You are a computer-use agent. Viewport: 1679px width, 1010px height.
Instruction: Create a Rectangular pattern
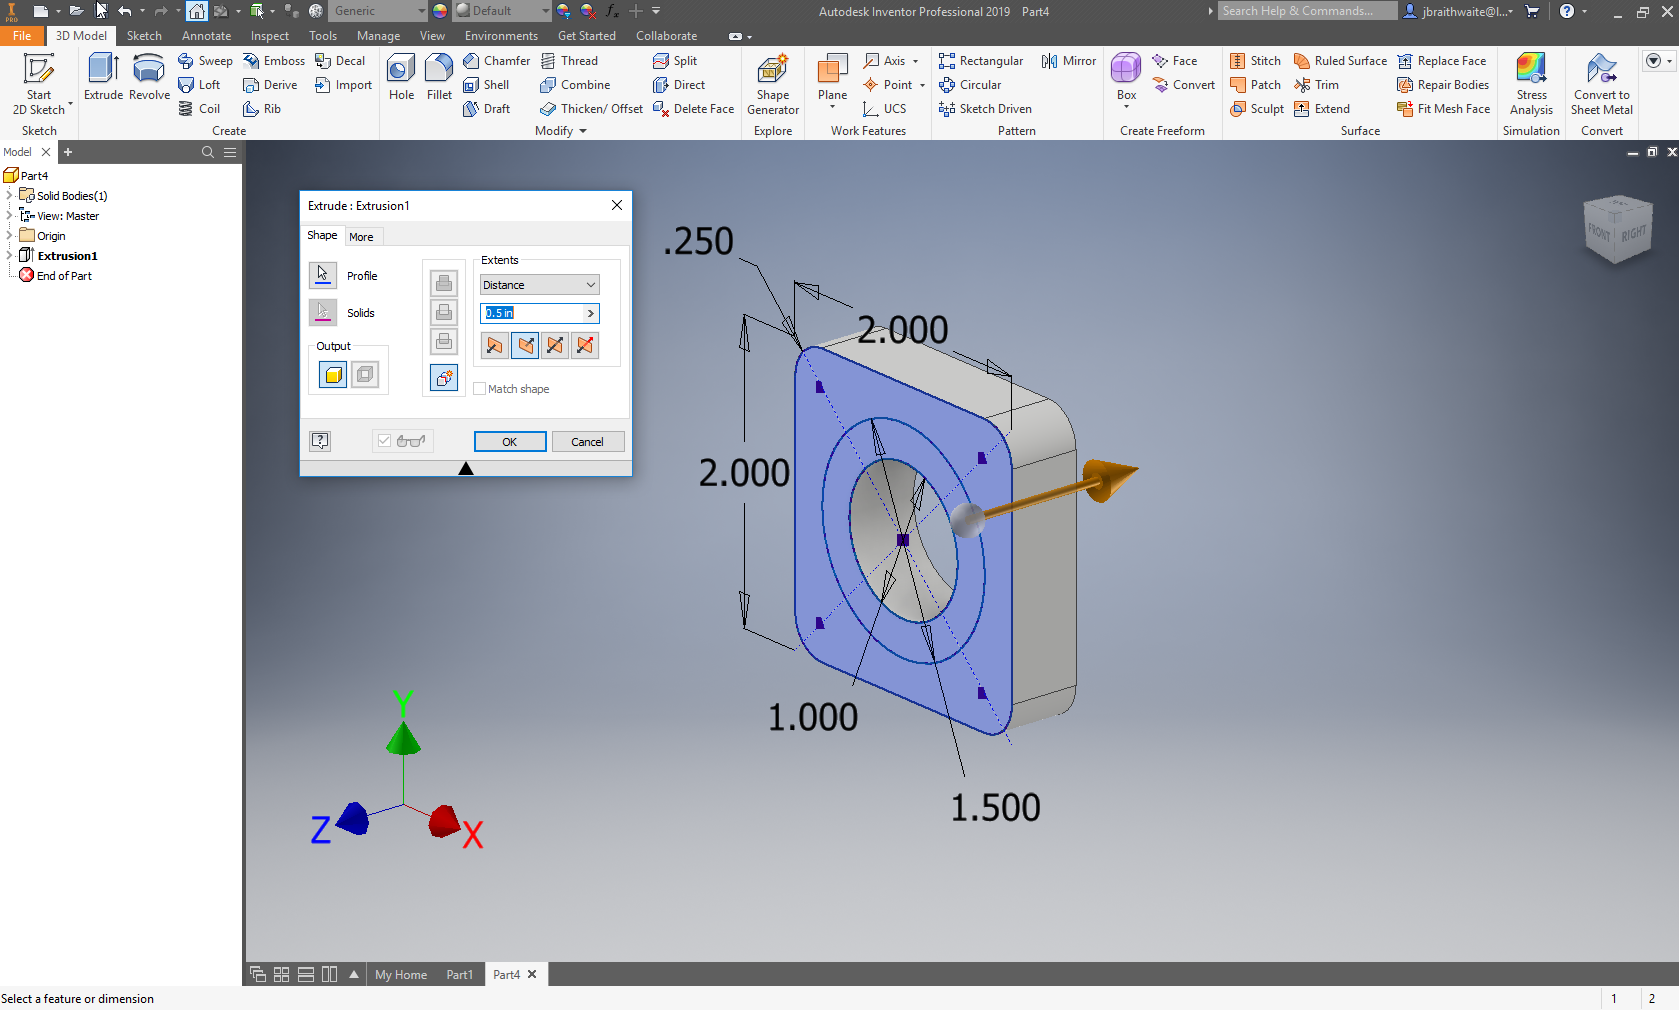pos(981,61)
